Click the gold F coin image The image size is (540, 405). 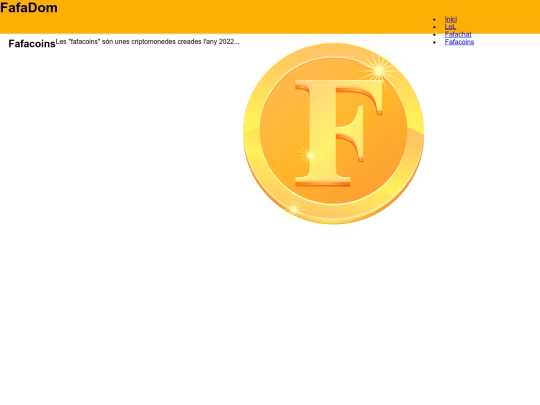point(333,133)
